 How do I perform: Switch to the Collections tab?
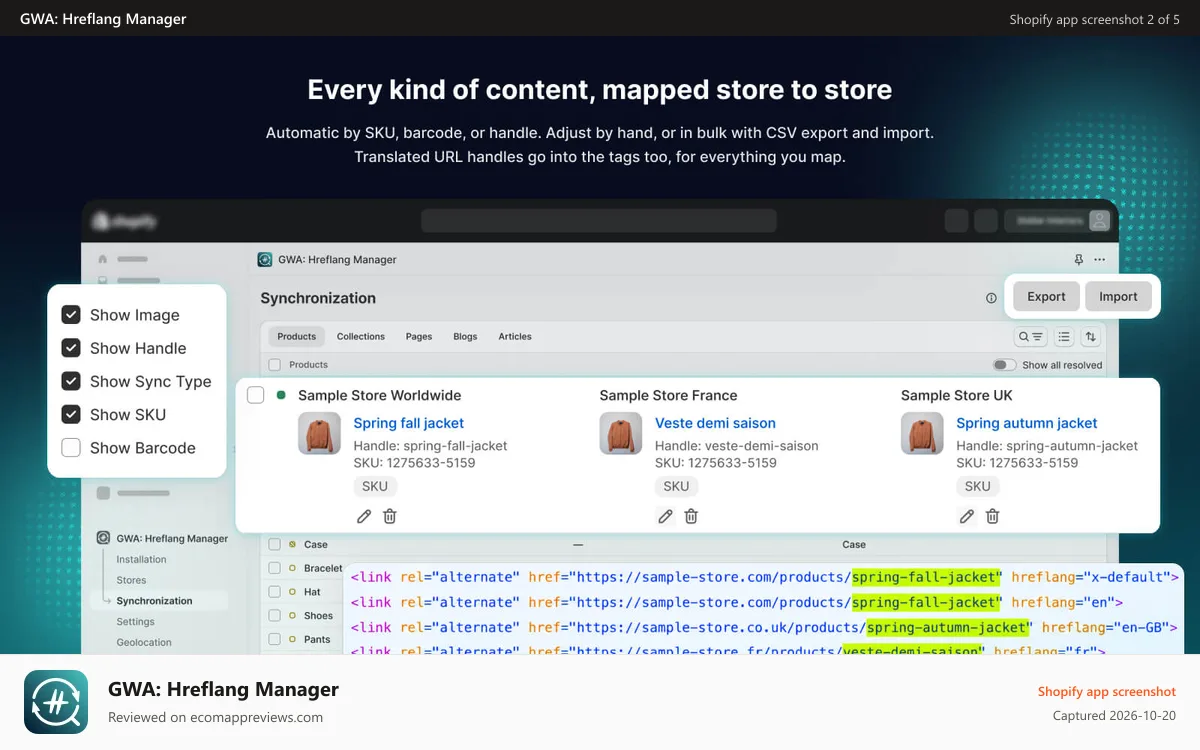(x=361, y=337)
